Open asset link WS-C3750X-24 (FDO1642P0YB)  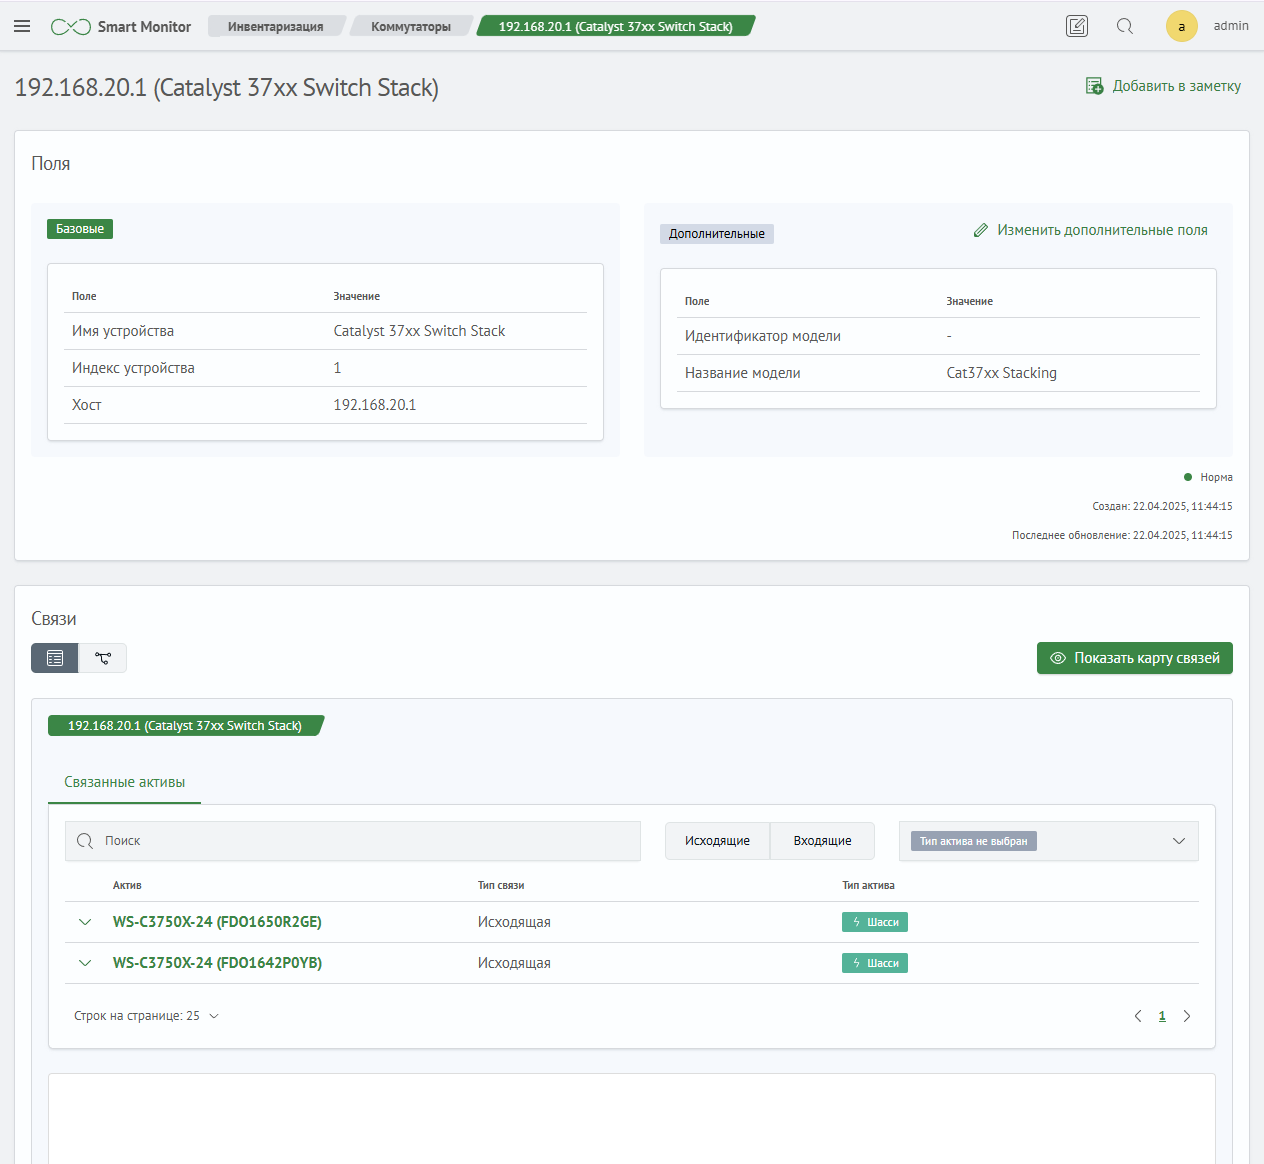click(x=217, y=963)
